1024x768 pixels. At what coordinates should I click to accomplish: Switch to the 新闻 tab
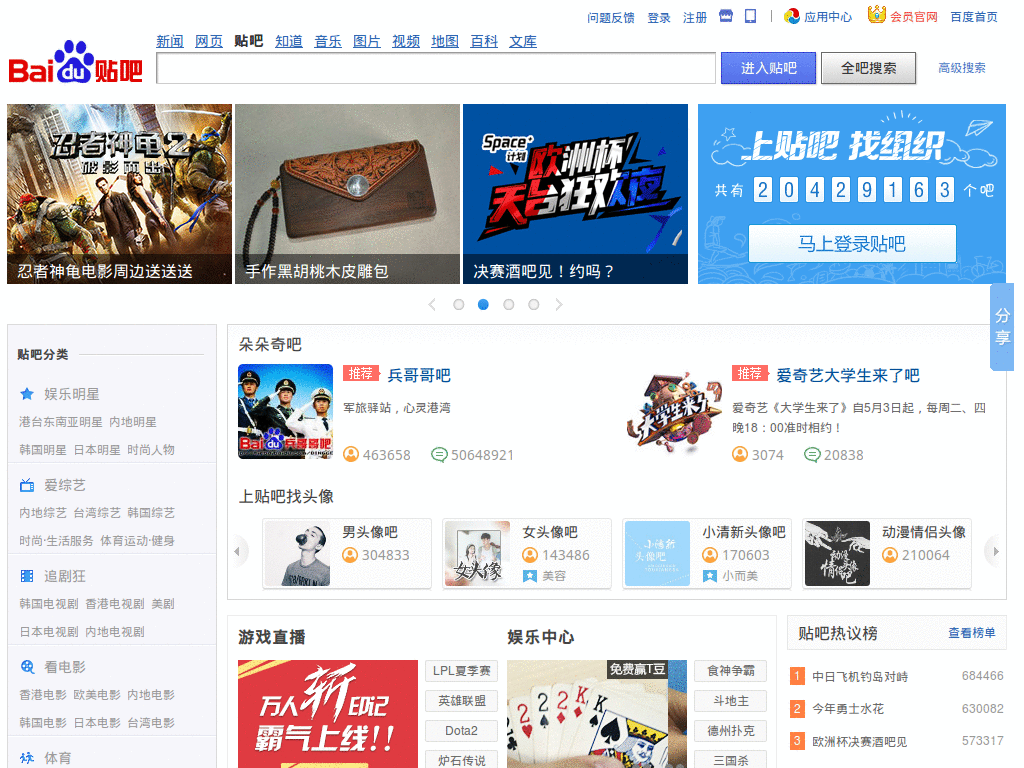pyautogui.click(x=170, y=41)
